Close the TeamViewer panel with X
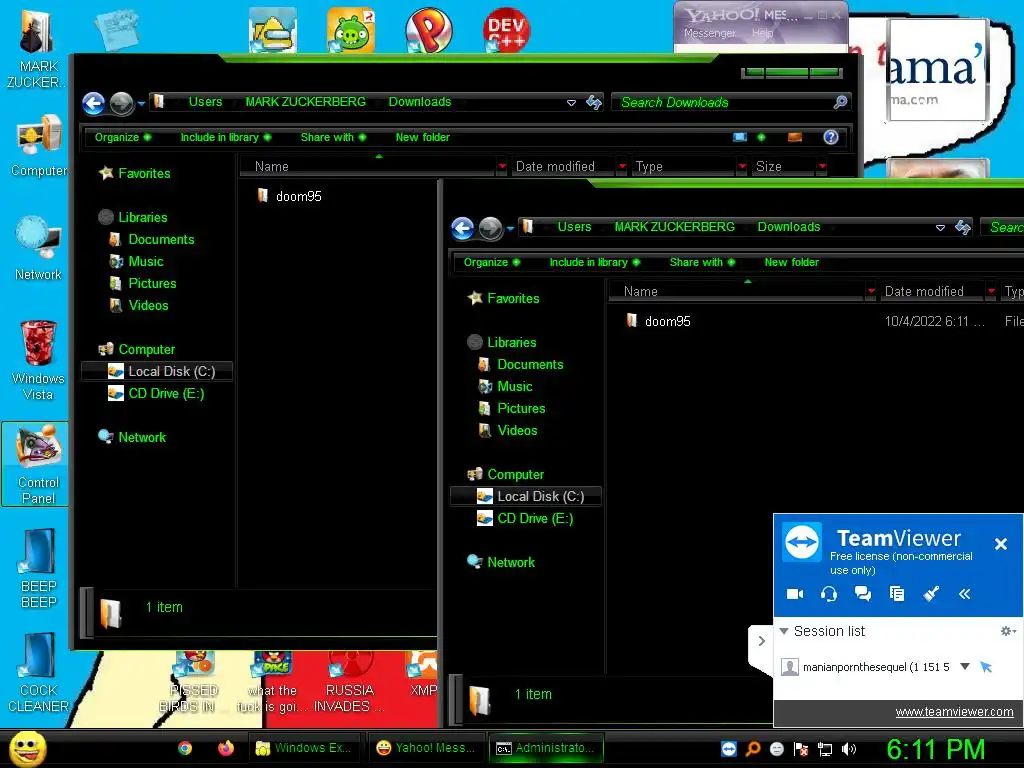 pos(1000,543)
